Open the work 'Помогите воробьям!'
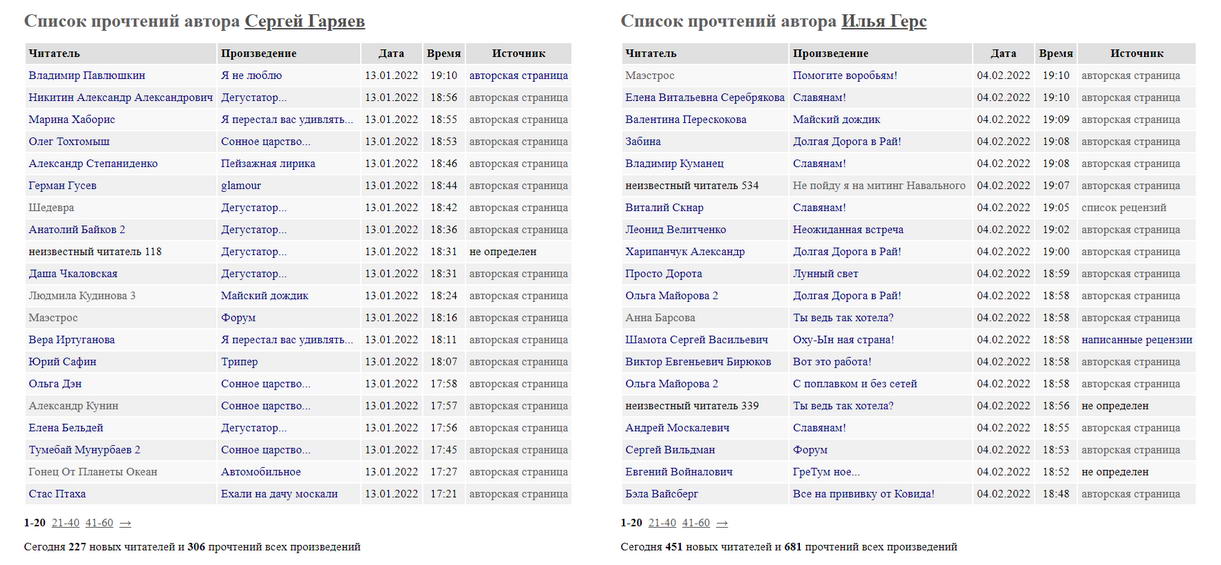 click(845, 75)
